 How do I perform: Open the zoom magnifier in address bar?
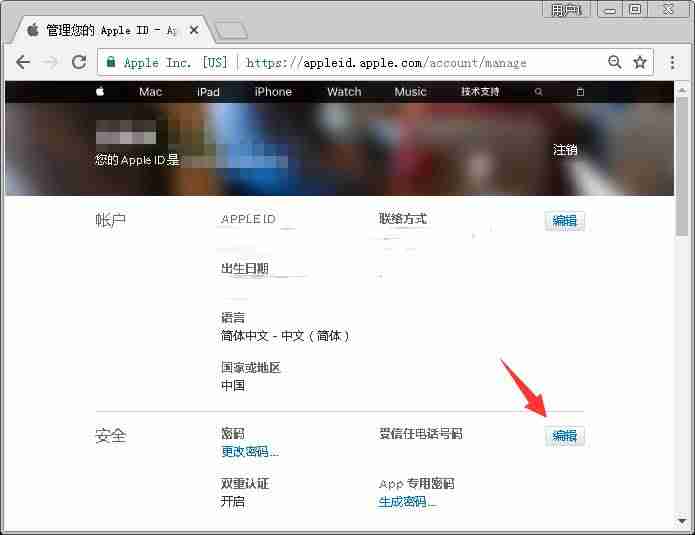click(x=615, y=62)
